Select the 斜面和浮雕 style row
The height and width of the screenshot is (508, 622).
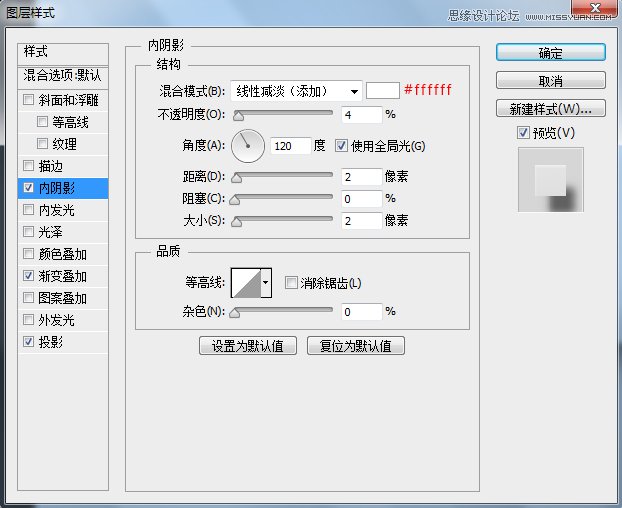63,100
